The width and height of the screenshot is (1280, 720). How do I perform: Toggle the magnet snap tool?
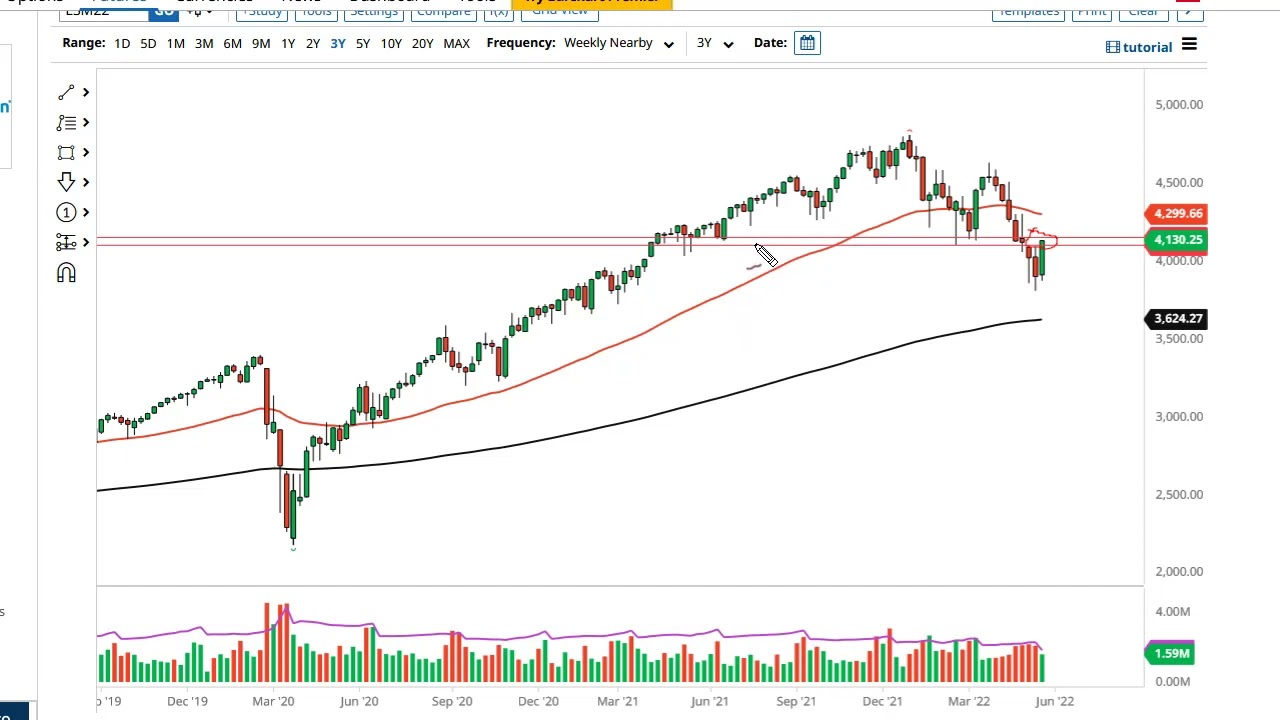[x=66, y=273]
